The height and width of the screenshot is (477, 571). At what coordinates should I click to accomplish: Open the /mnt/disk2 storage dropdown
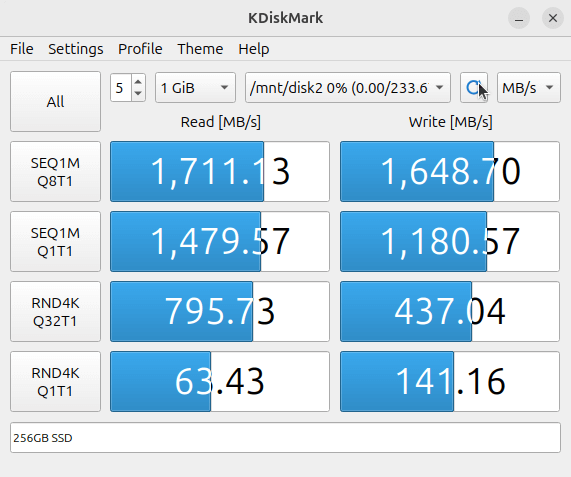click(348, 87)
